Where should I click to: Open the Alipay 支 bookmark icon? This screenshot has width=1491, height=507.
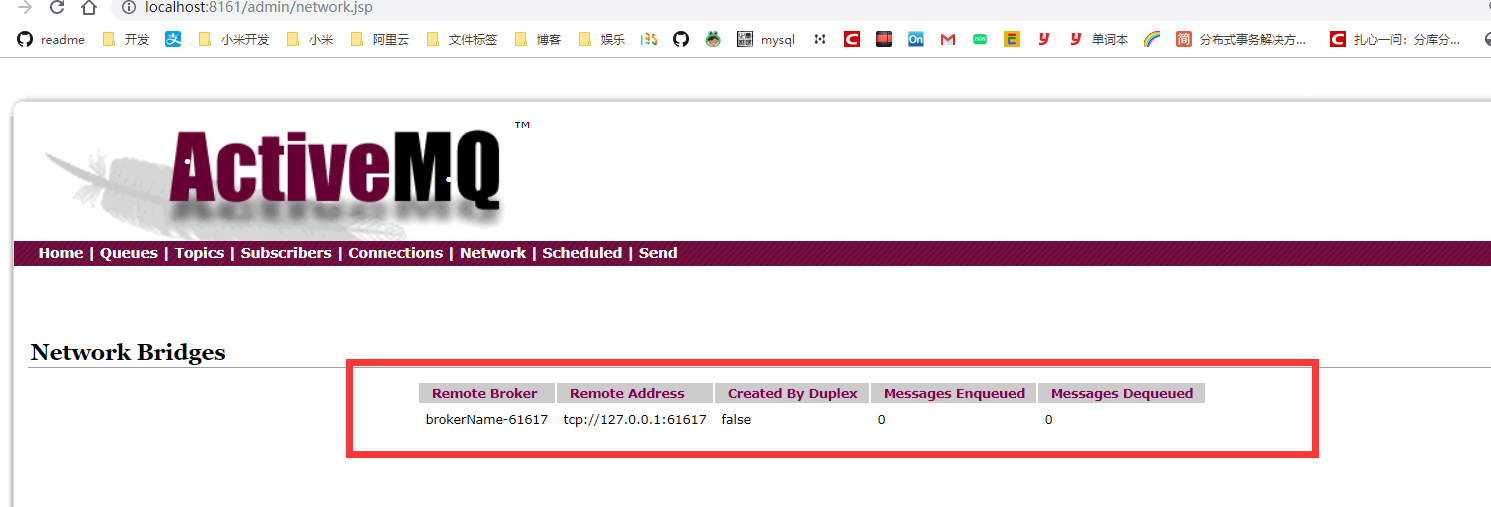[173, 40]
